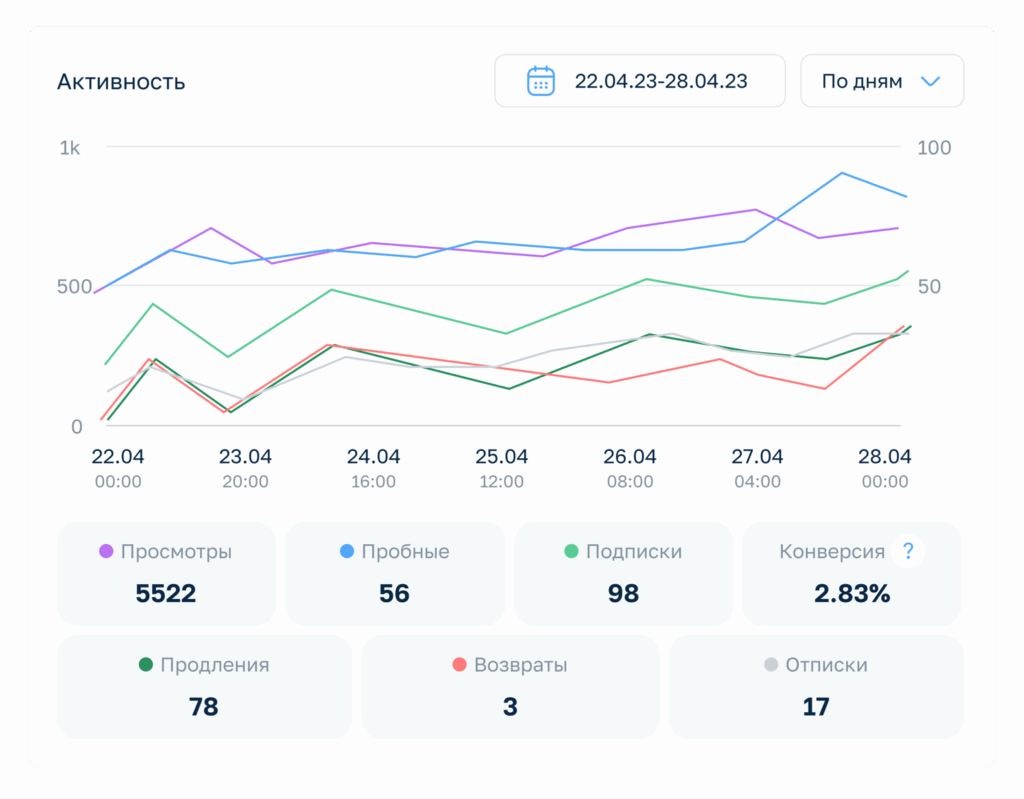The image size is (1024, 799).
Task: Click the gray Отписки legend dot
Action: coord(771,665)
